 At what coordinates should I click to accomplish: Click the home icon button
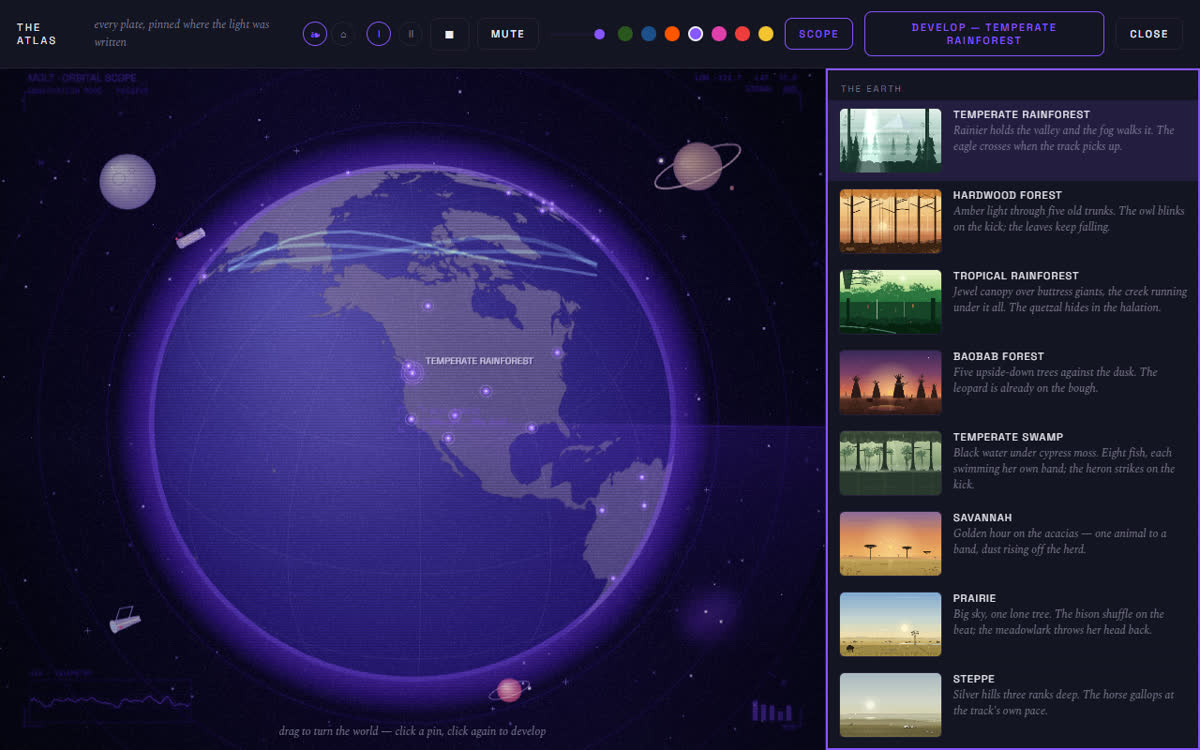pyautogui.click(x=343, y=34)
